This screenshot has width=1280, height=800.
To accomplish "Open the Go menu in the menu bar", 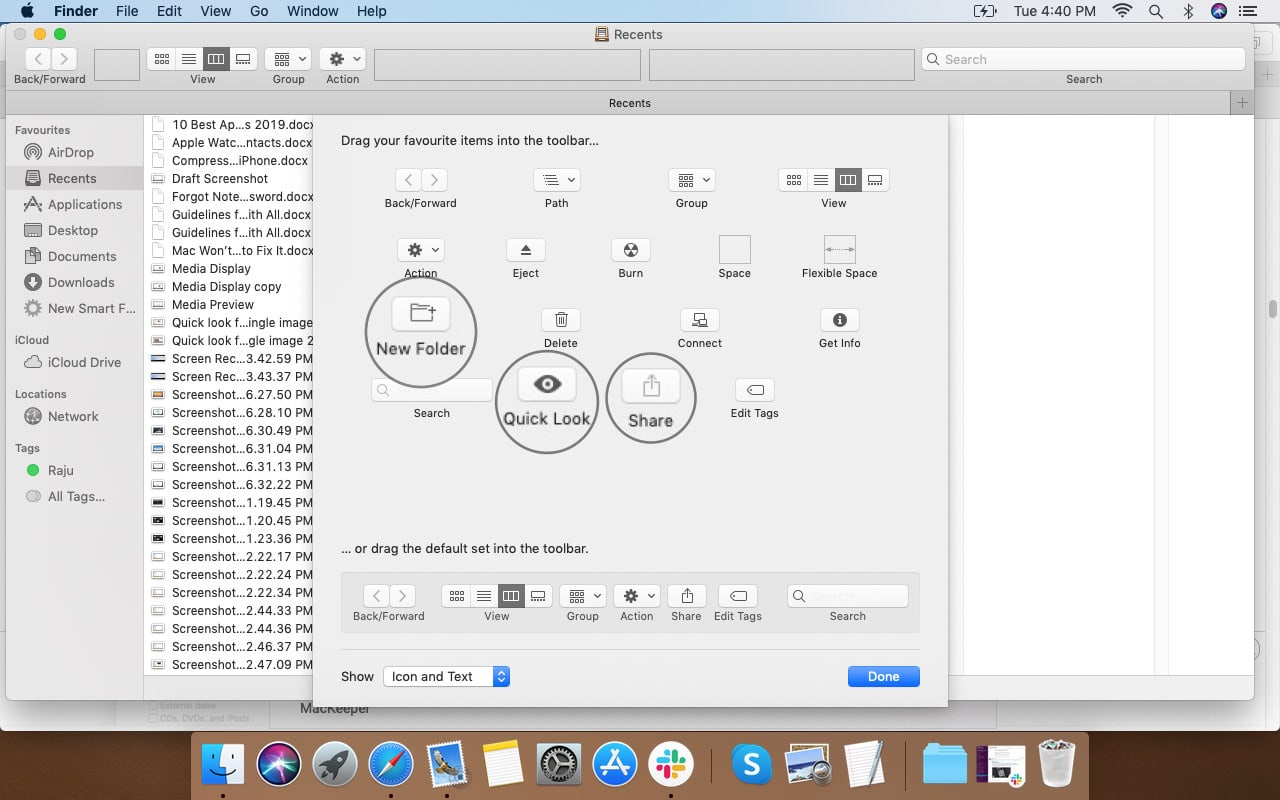I will (259, 11).
